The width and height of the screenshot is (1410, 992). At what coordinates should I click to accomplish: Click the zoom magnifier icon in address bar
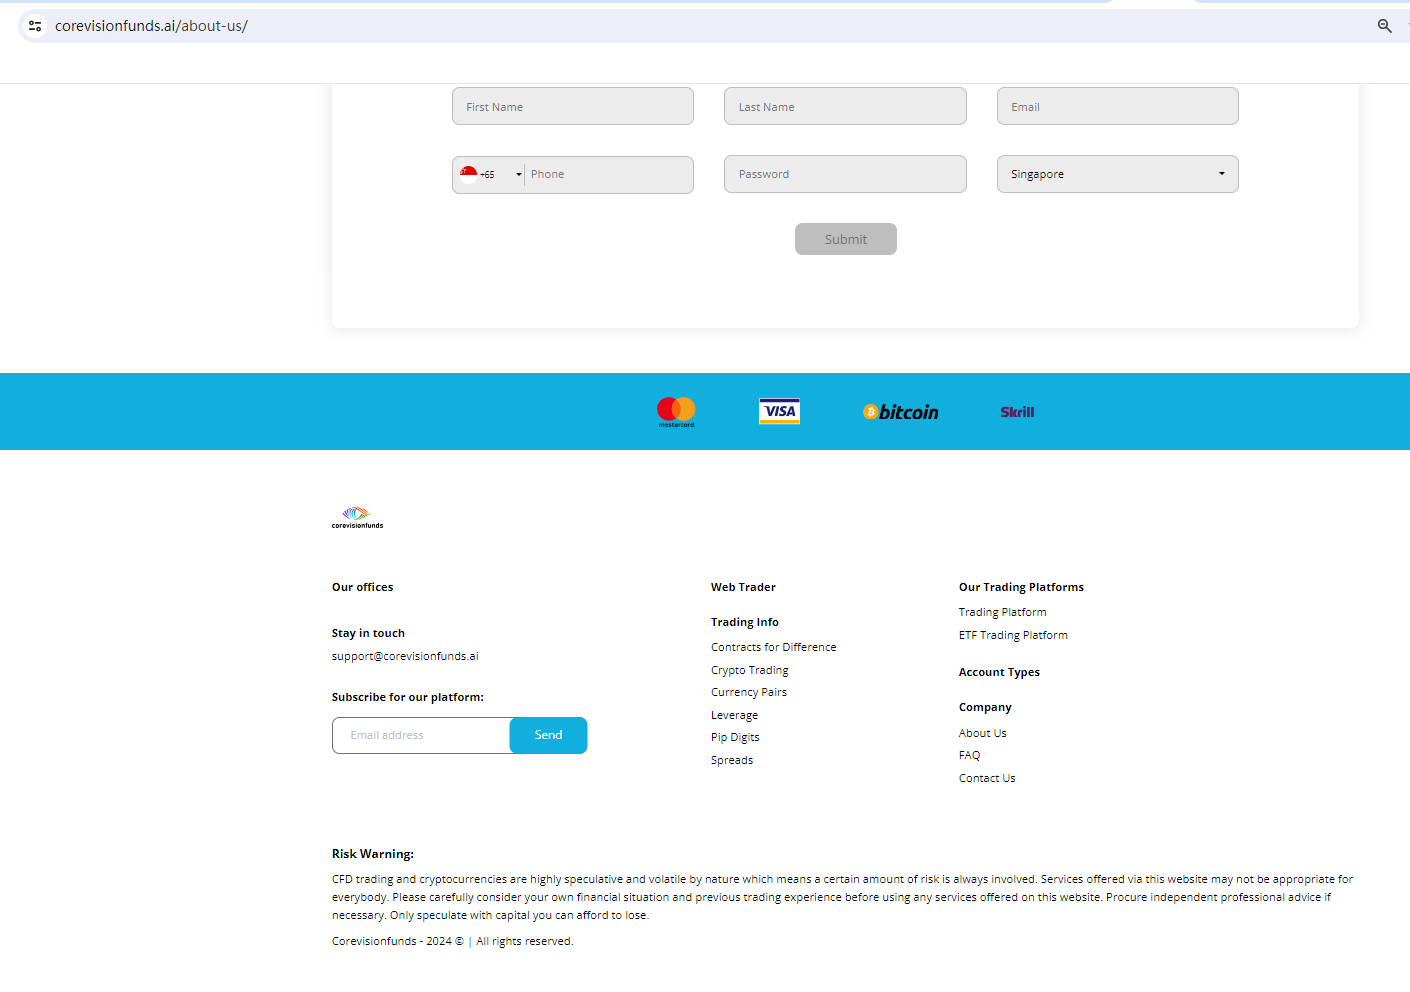1384,26
